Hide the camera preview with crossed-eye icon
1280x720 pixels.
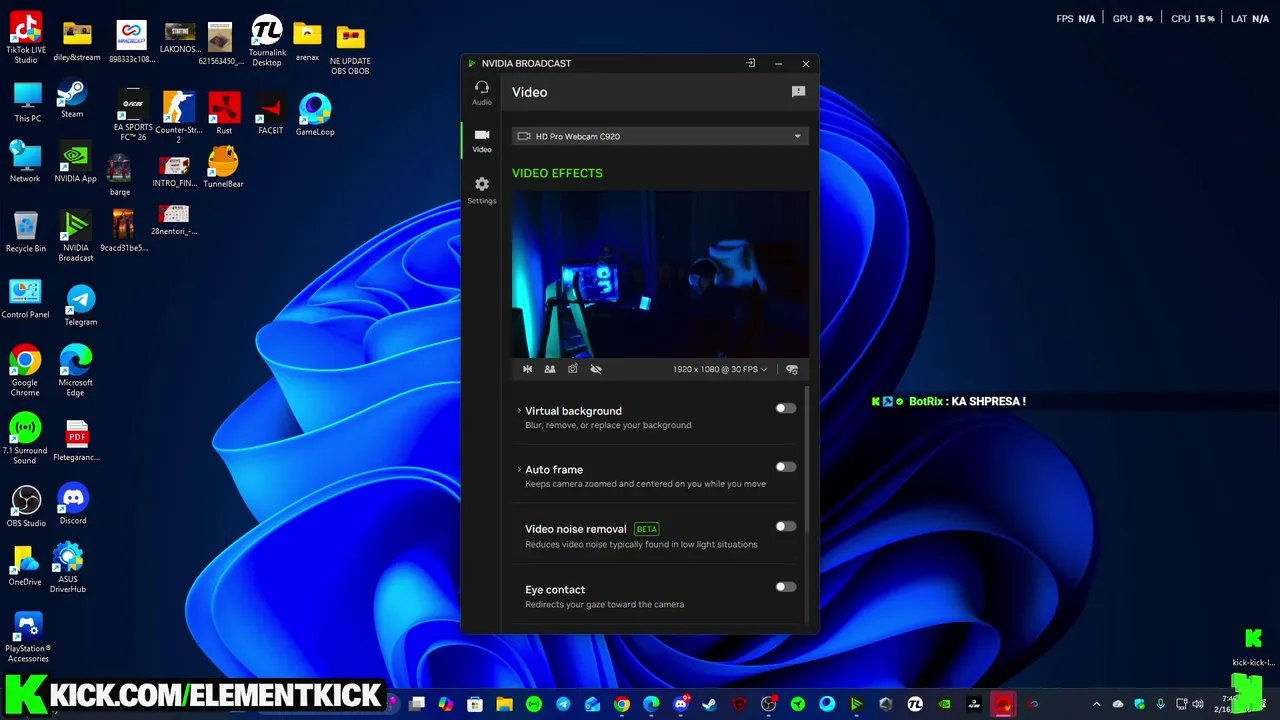596,369
